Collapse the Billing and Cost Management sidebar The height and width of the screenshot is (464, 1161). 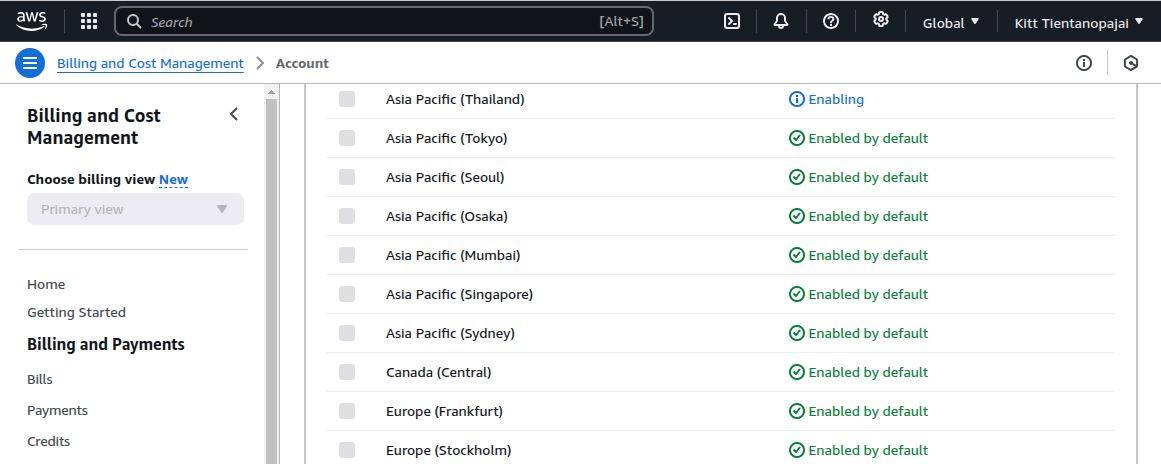(x=234, y=115)
